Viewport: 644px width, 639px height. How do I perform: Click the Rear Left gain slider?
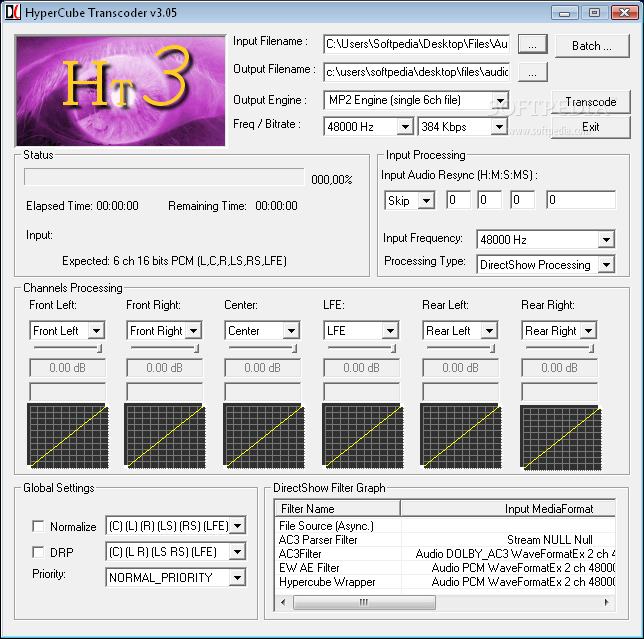click(461, 348)
